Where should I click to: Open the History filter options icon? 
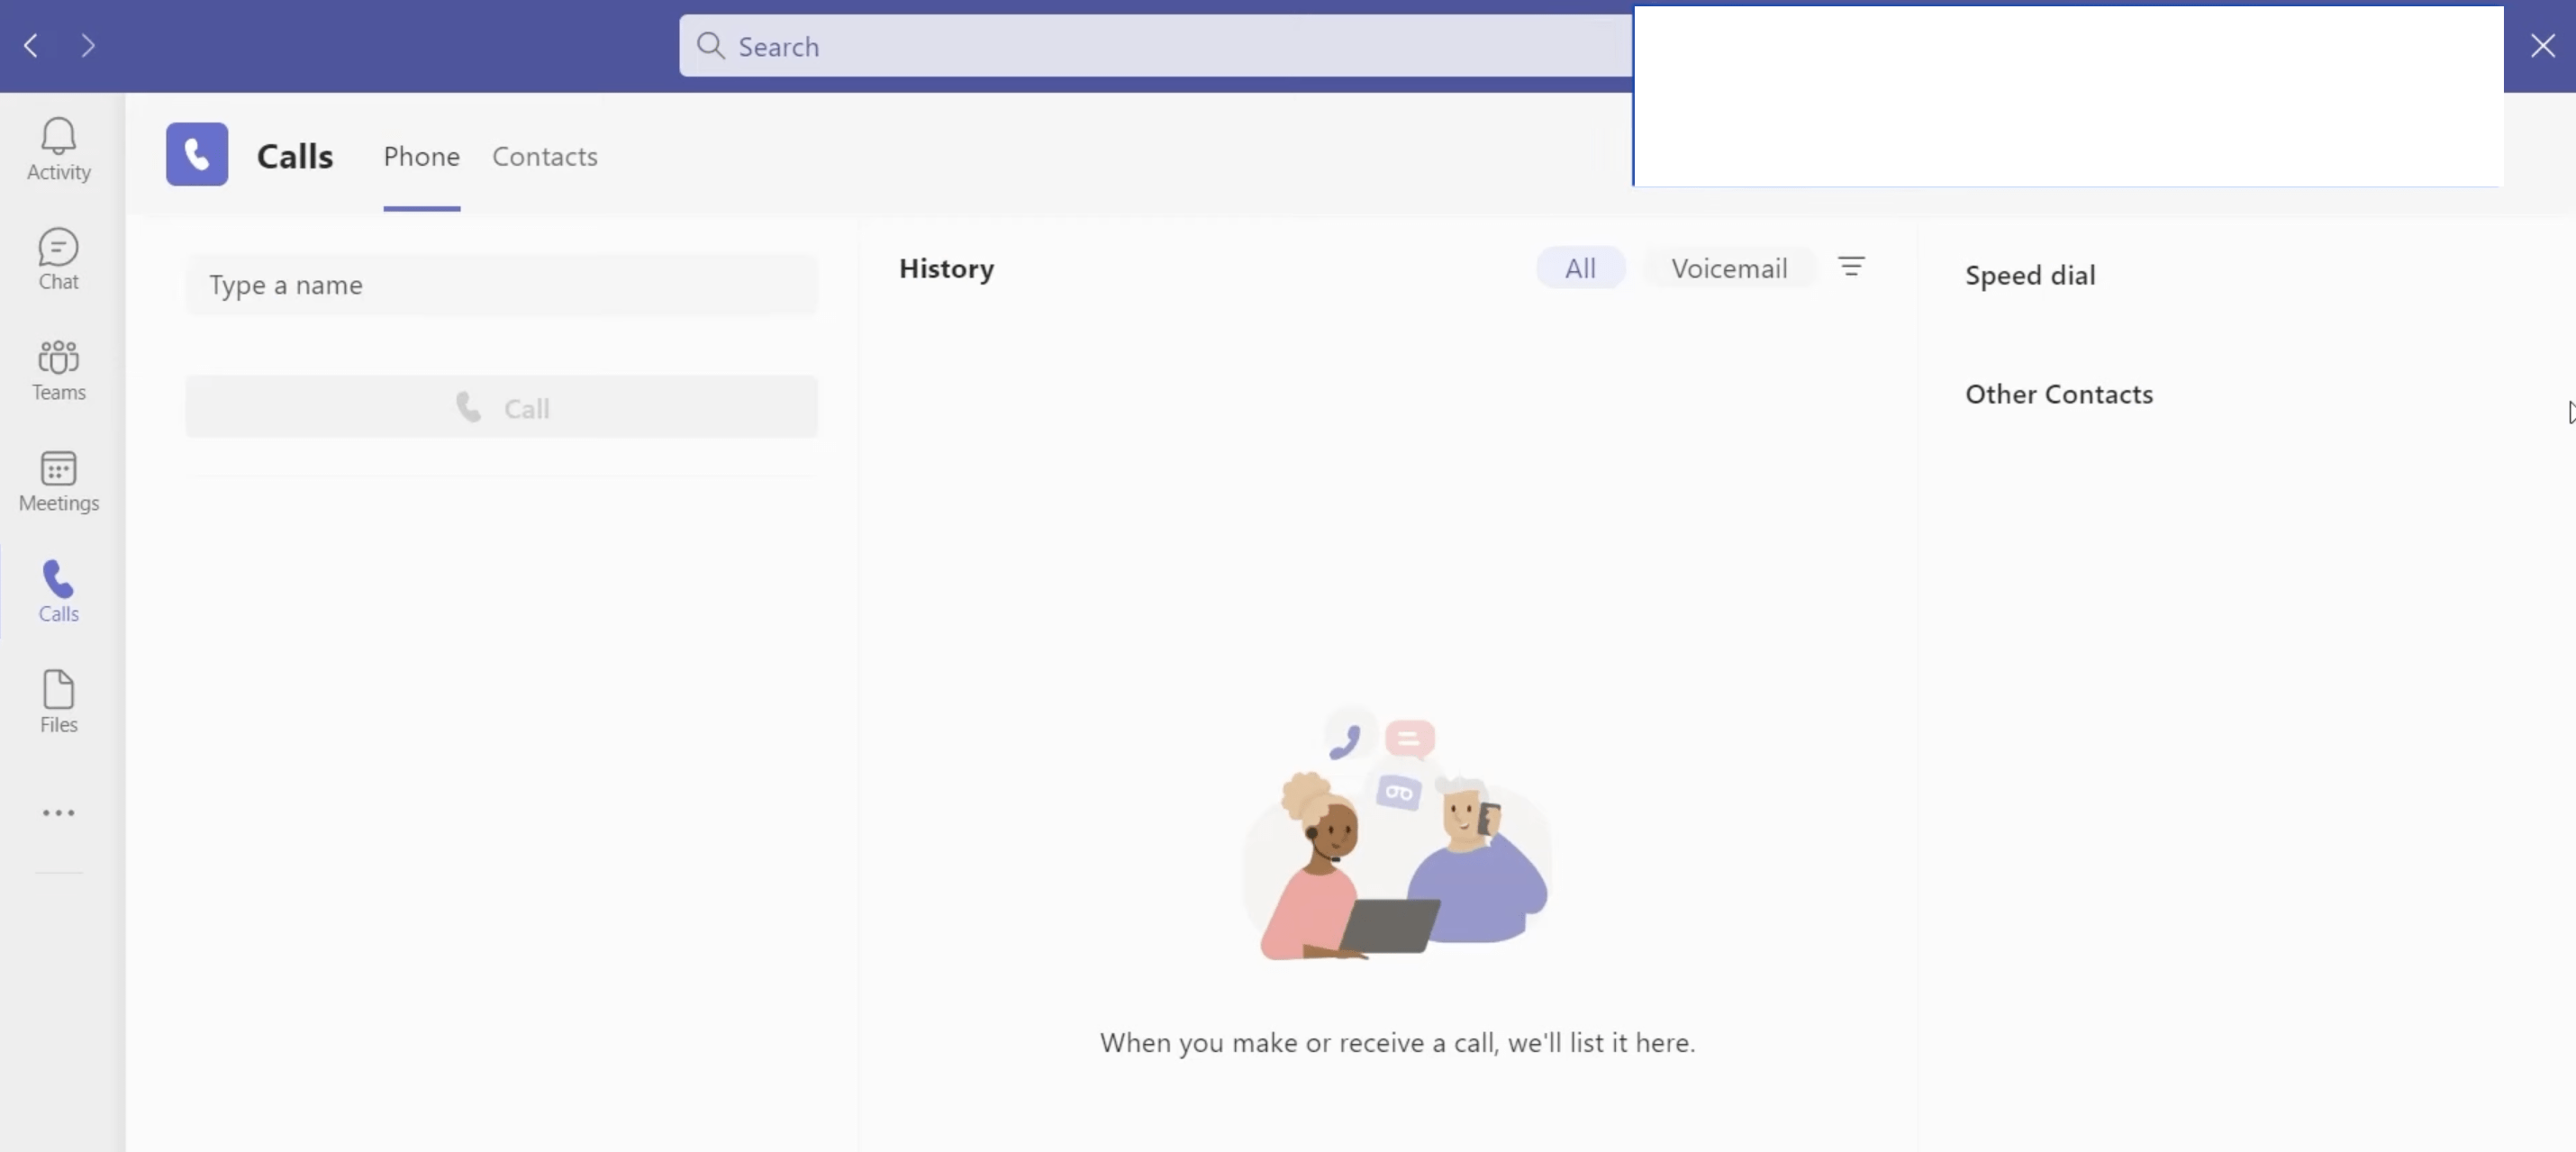[x=1851, y=267]
